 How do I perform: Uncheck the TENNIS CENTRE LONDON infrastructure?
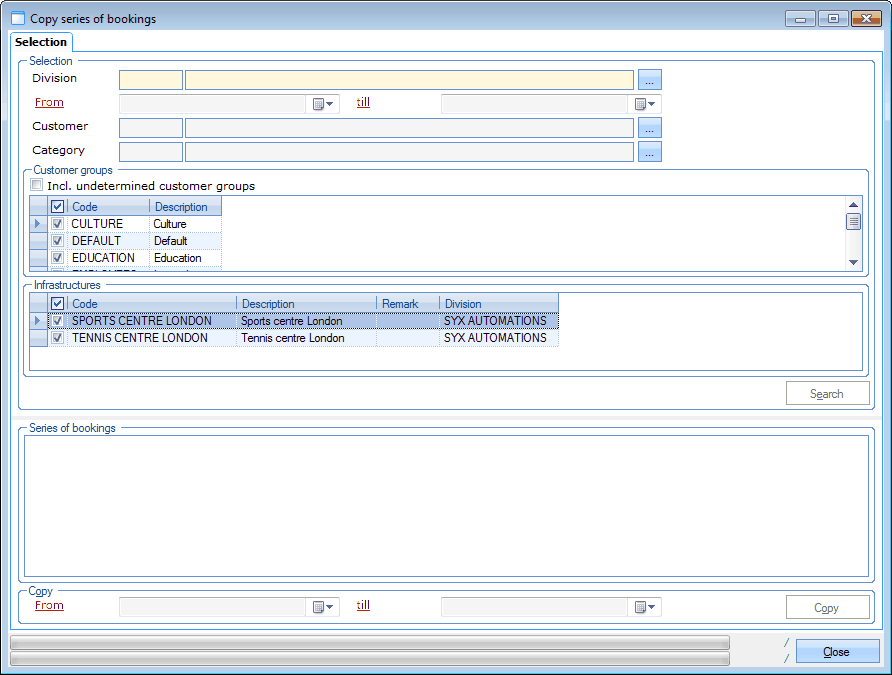pyautogui.click(x=58, y=338)
